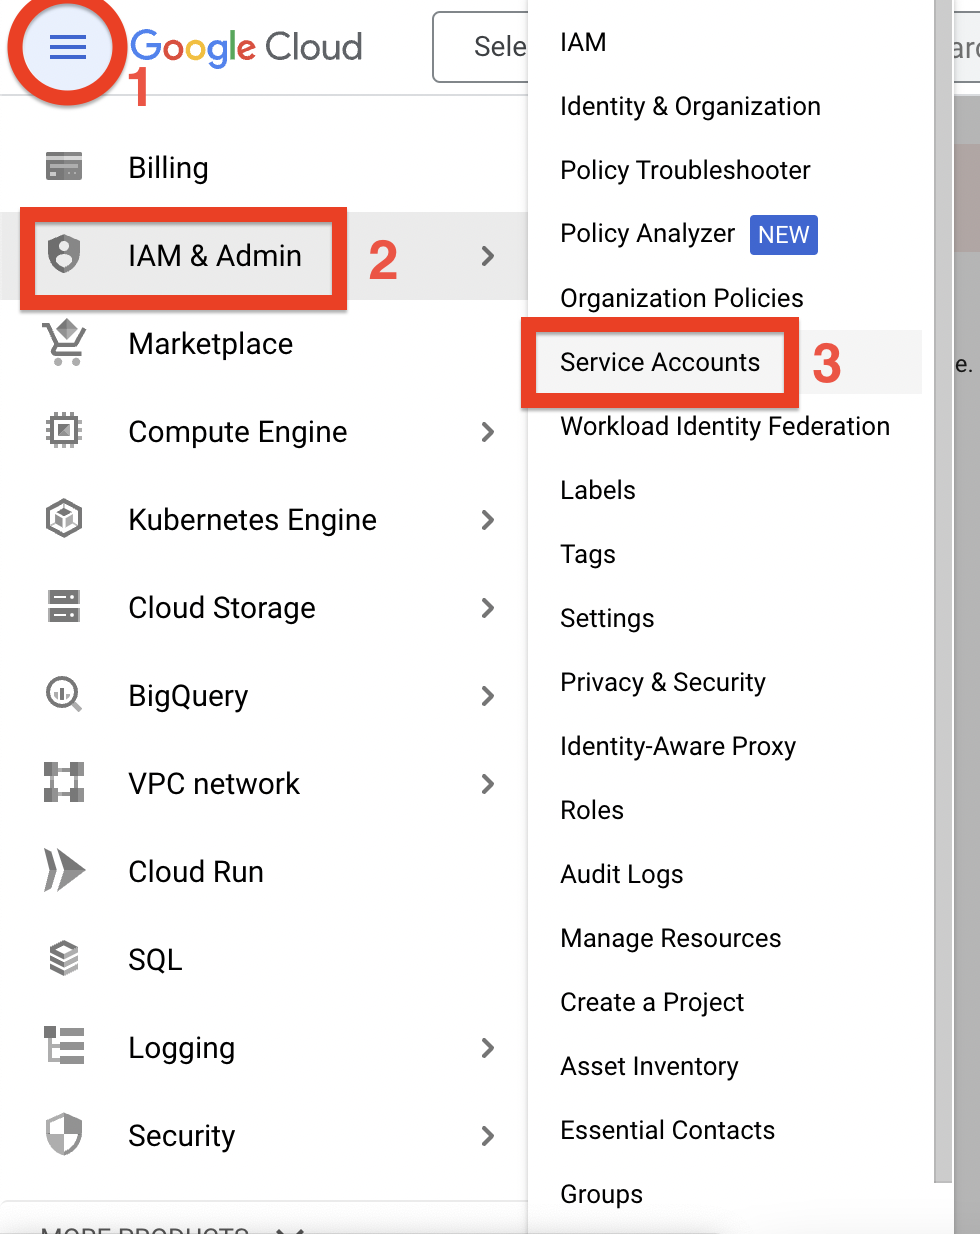Screen dimensions: 980x1234
Task: Click the Compute Engine chip icon
Action: point(64,431)
